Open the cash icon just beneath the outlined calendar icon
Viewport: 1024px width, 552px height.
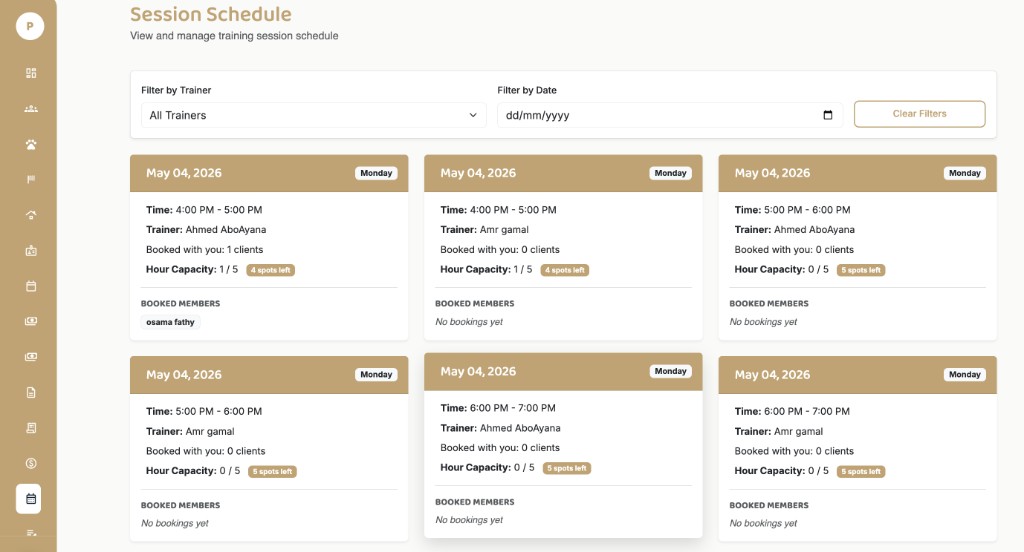click(31, 321)
